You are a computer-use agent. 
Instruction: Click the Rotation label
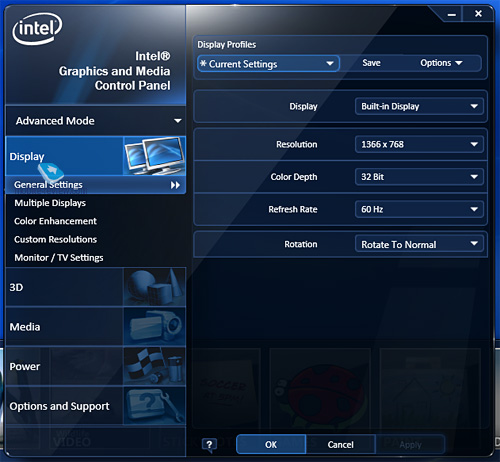point(301,244)
